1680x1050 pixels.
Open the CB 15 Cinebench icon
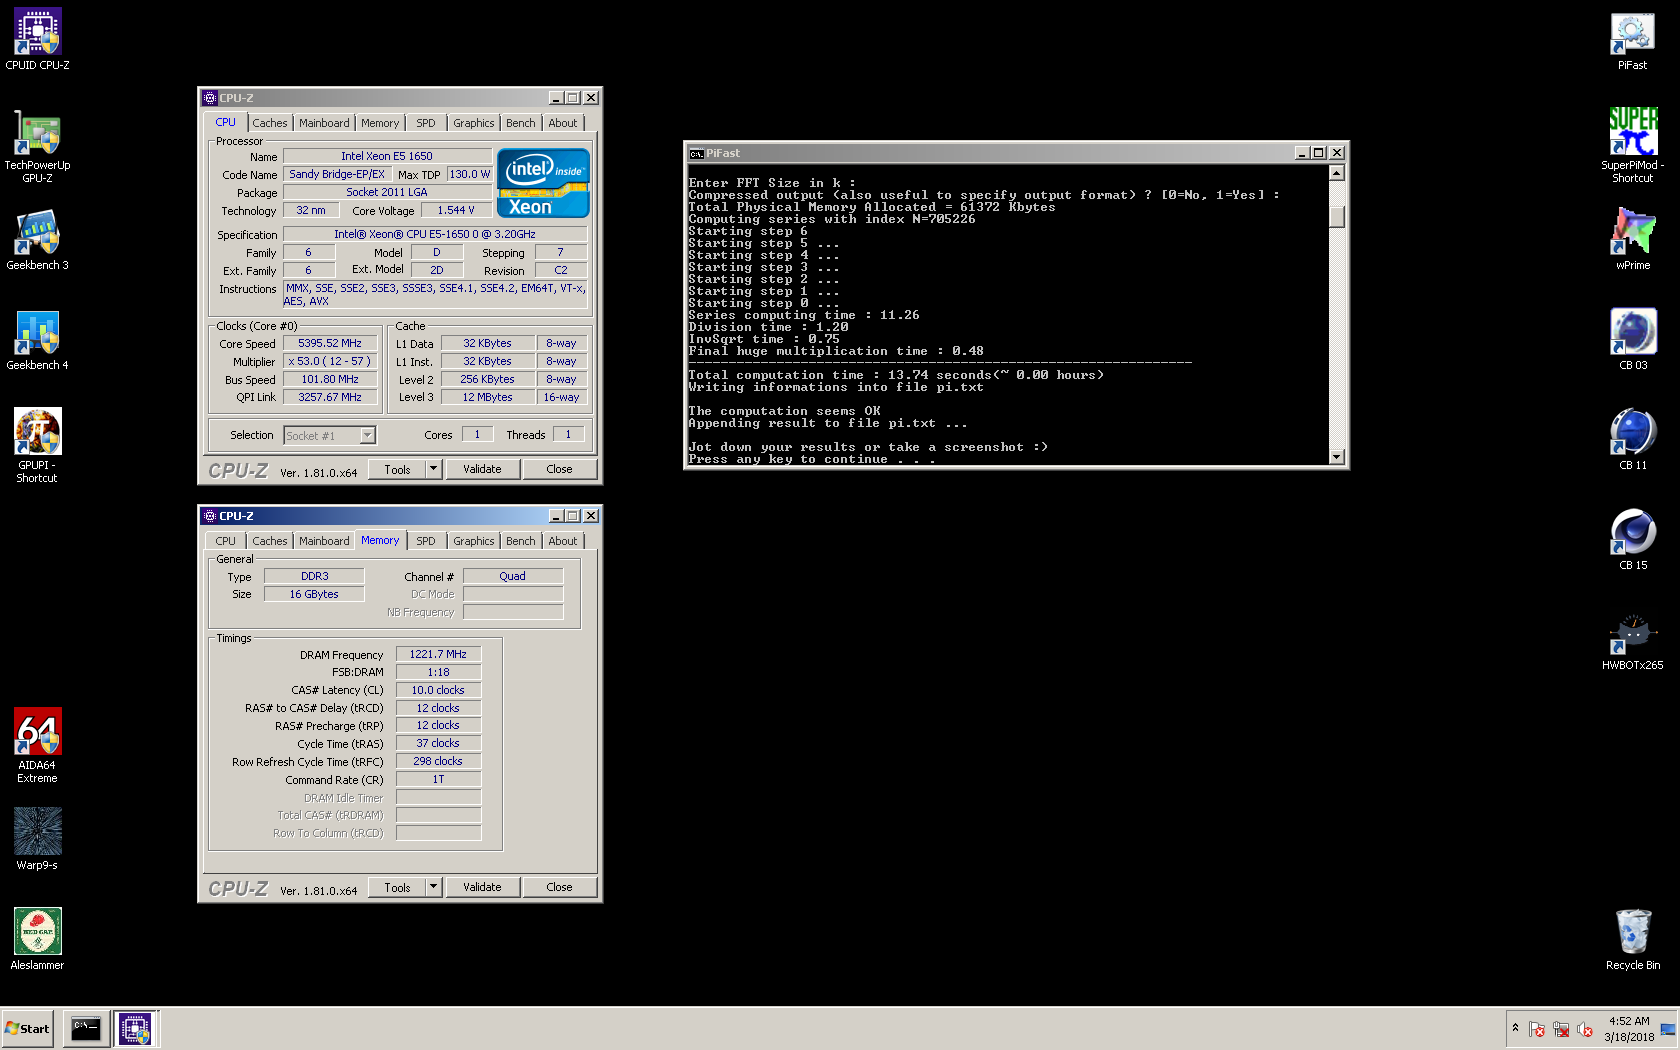1632,540
